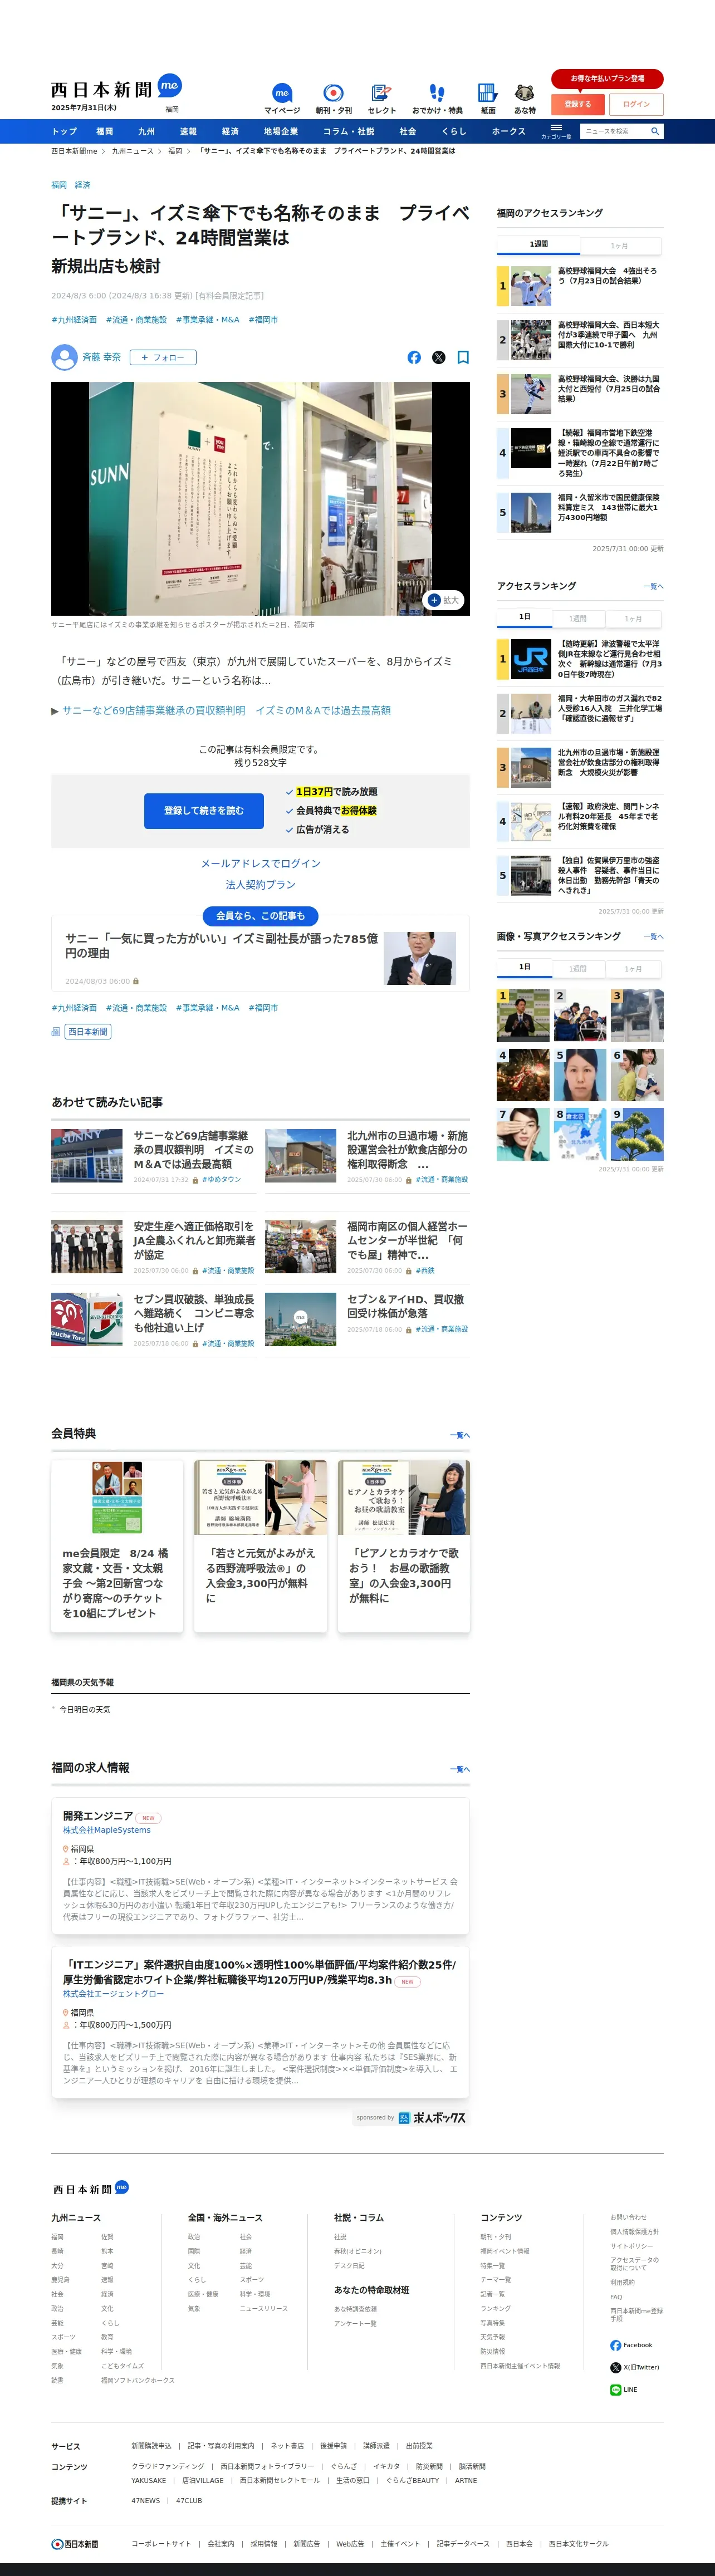
Task: Bookmark this article
Action: click(463, 357)
